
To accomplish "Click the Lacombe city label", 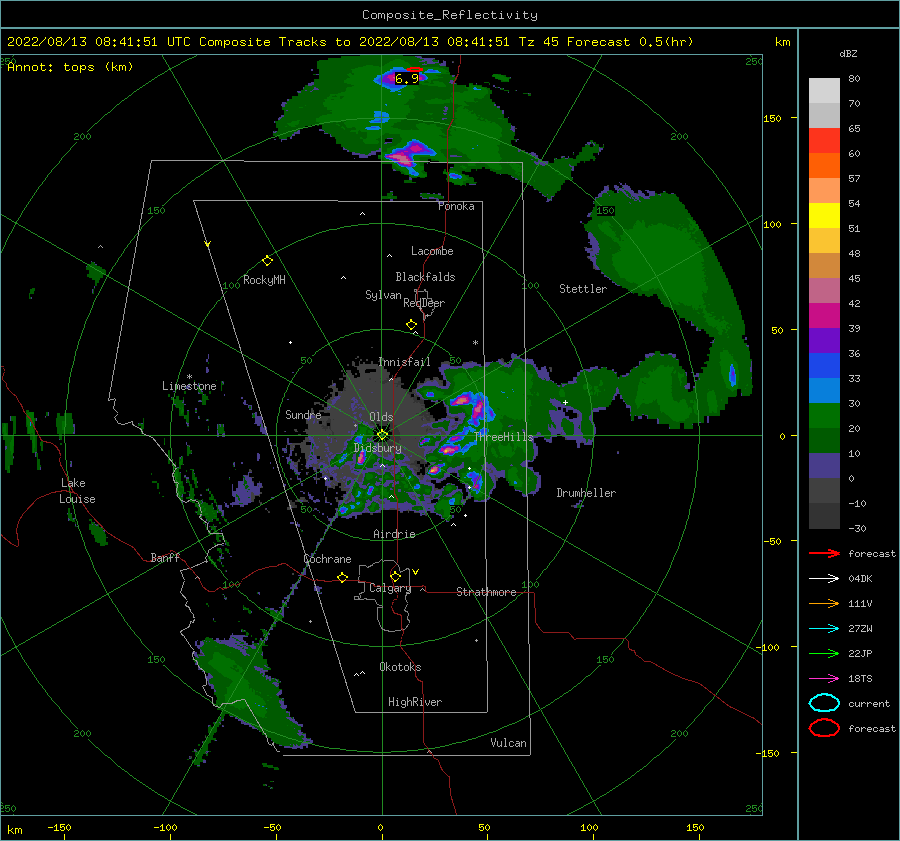I will click(432, 251).
